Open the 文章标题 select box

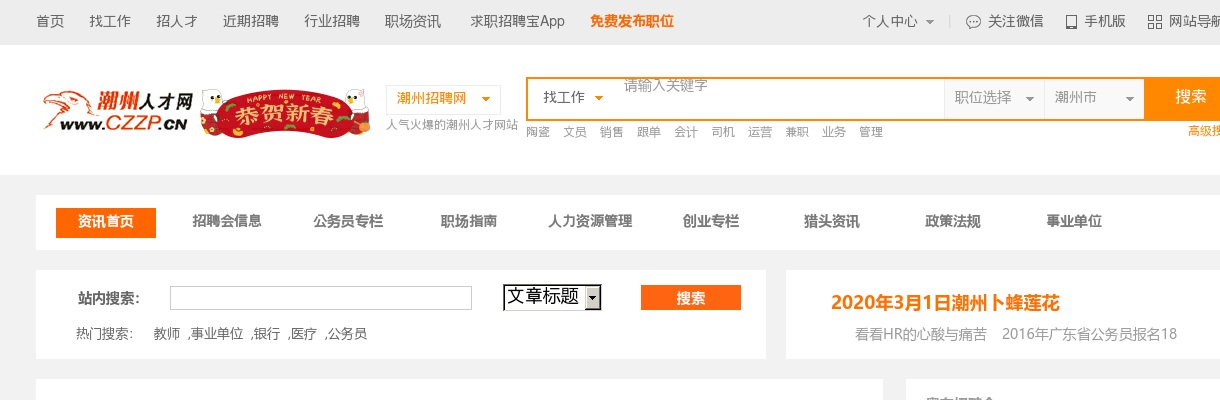tap(552, 297)
